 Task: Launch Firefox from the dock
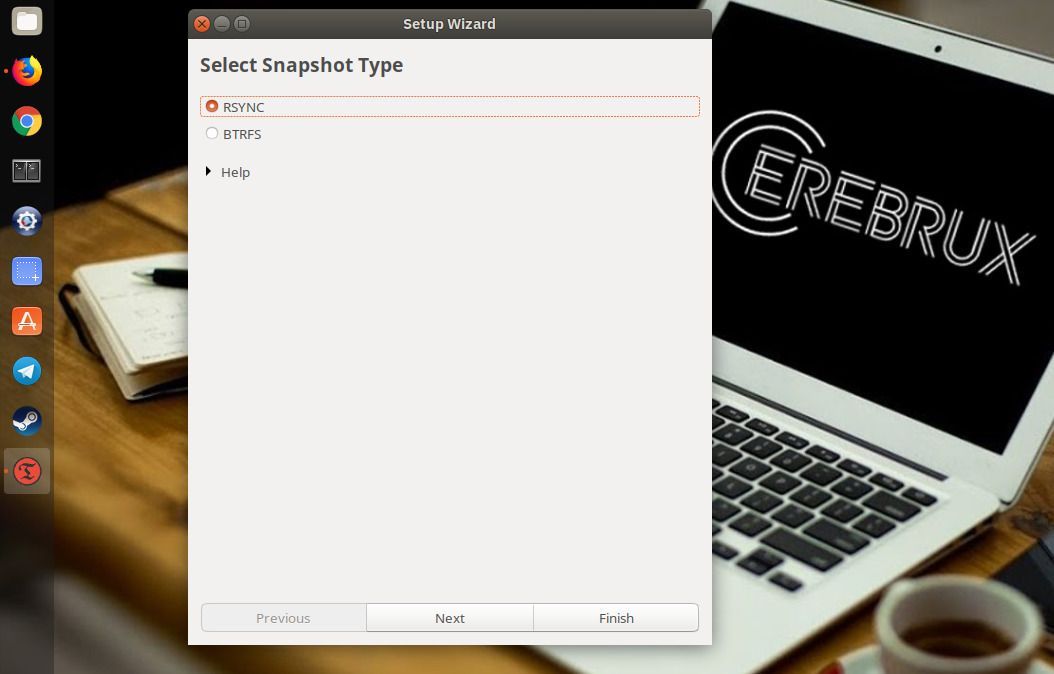pyautogui.click(x=25, y=70)
